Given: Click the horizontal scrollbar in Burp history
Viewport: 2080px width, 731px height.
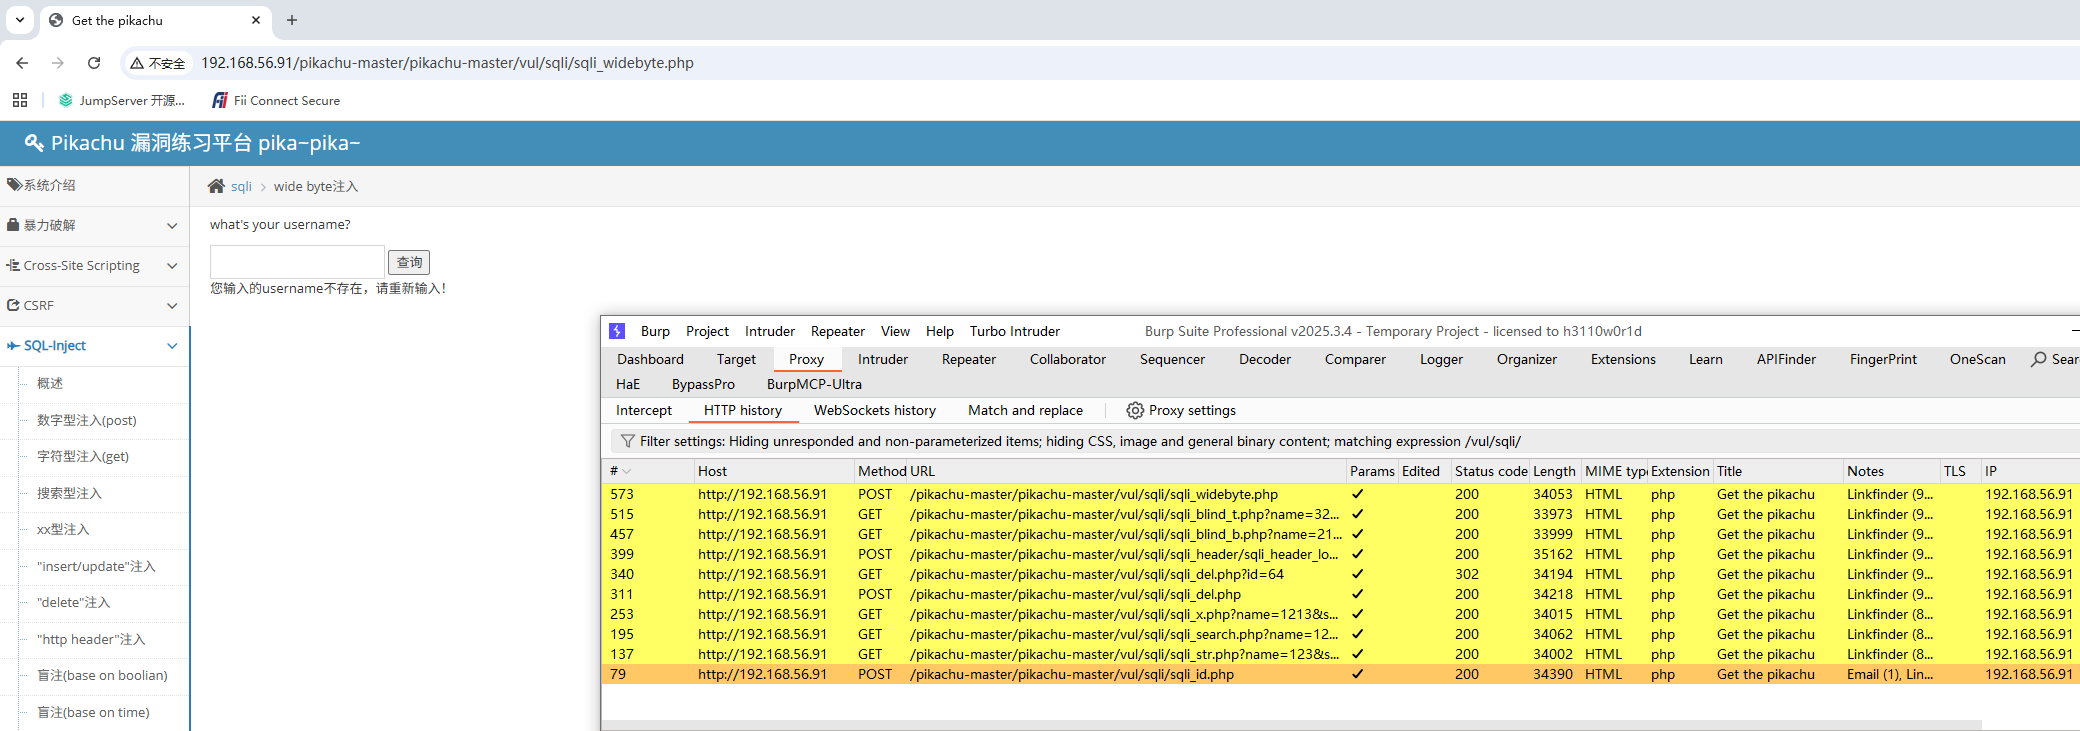Looking at the screenshot, I should [x=1292, y=725].
